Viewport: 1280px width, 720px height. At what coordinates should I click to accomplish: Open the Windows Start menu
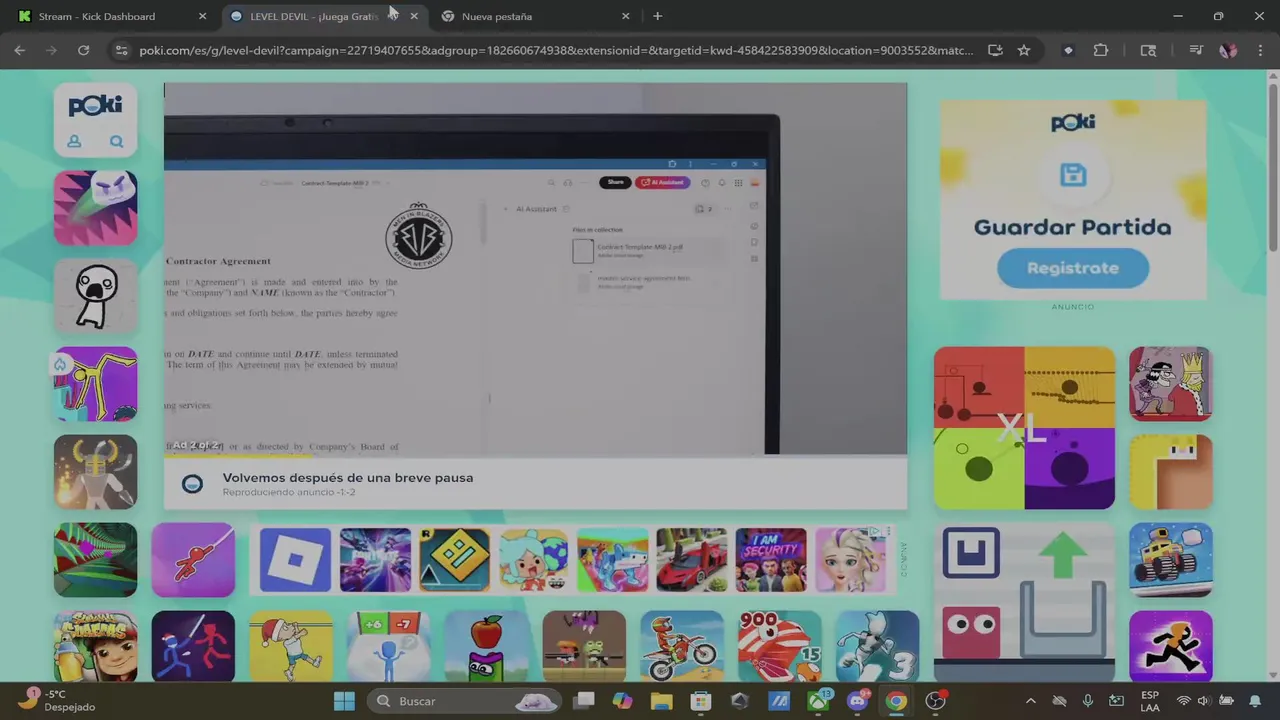[x=344, y=701]
